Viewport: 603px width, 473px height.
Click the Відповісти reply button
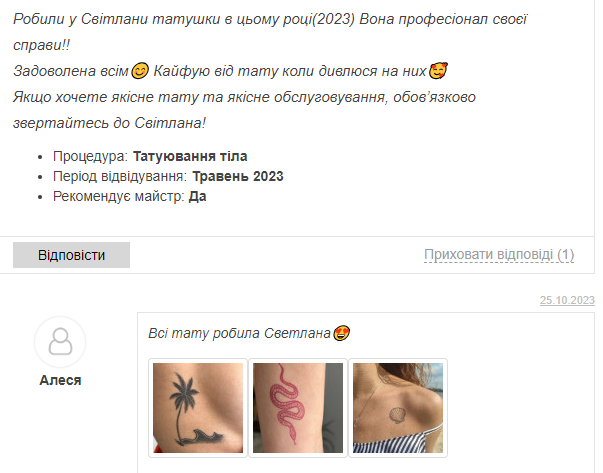click(x=71, y=255)
